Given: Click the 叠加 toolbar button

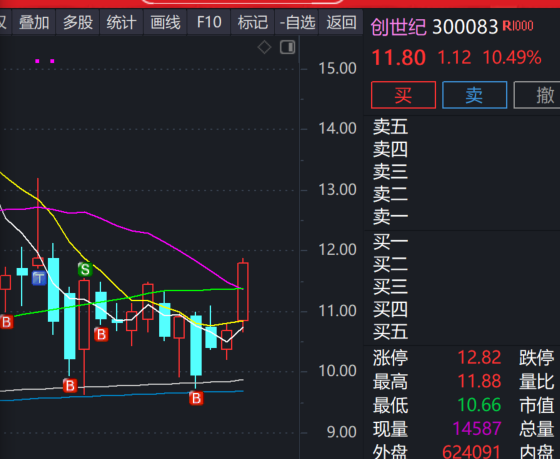Looking at the screenshot, I should pyautogui.click(x=34, y=23).
